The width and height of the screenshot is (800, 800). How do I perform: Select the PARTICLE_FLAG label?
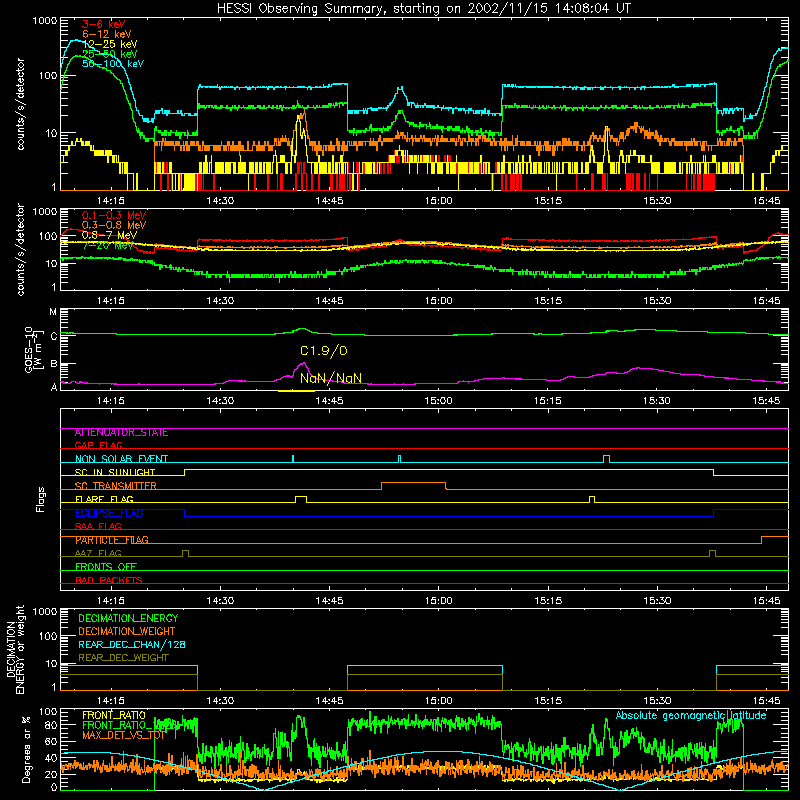tap(112, 540)
